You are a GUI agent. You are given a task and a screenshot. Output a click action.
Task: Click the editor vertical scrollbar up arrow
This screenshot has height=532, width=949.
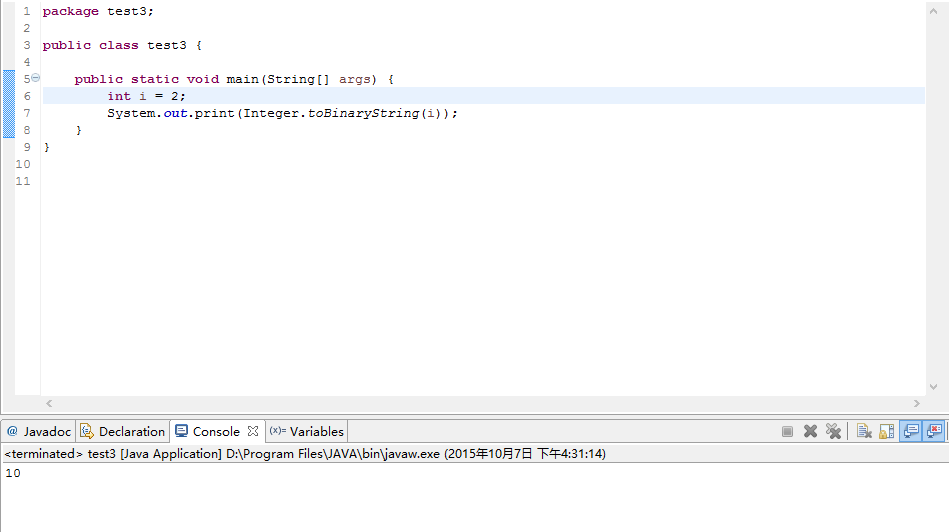pos(933,11)
